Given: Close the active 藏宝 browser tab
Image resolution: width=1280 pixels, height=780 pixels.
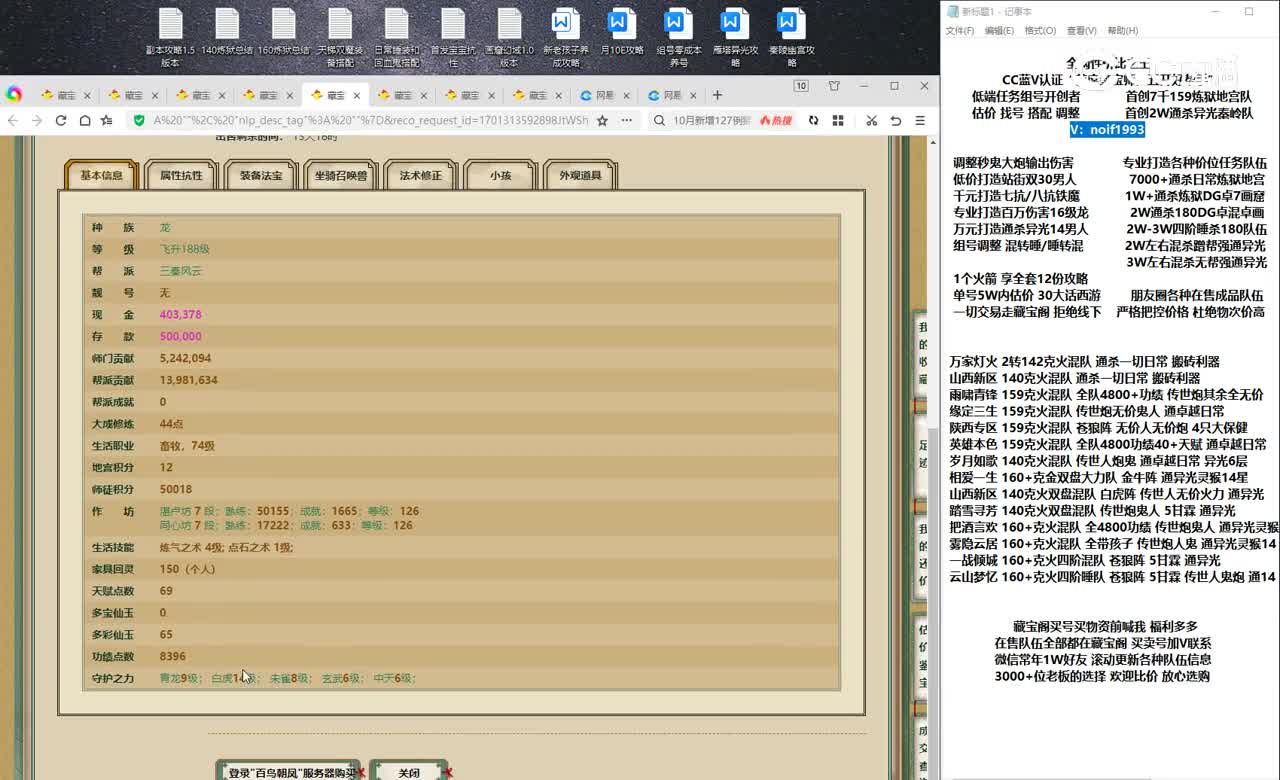Looking at the screenshot, I should pos(359,96).
